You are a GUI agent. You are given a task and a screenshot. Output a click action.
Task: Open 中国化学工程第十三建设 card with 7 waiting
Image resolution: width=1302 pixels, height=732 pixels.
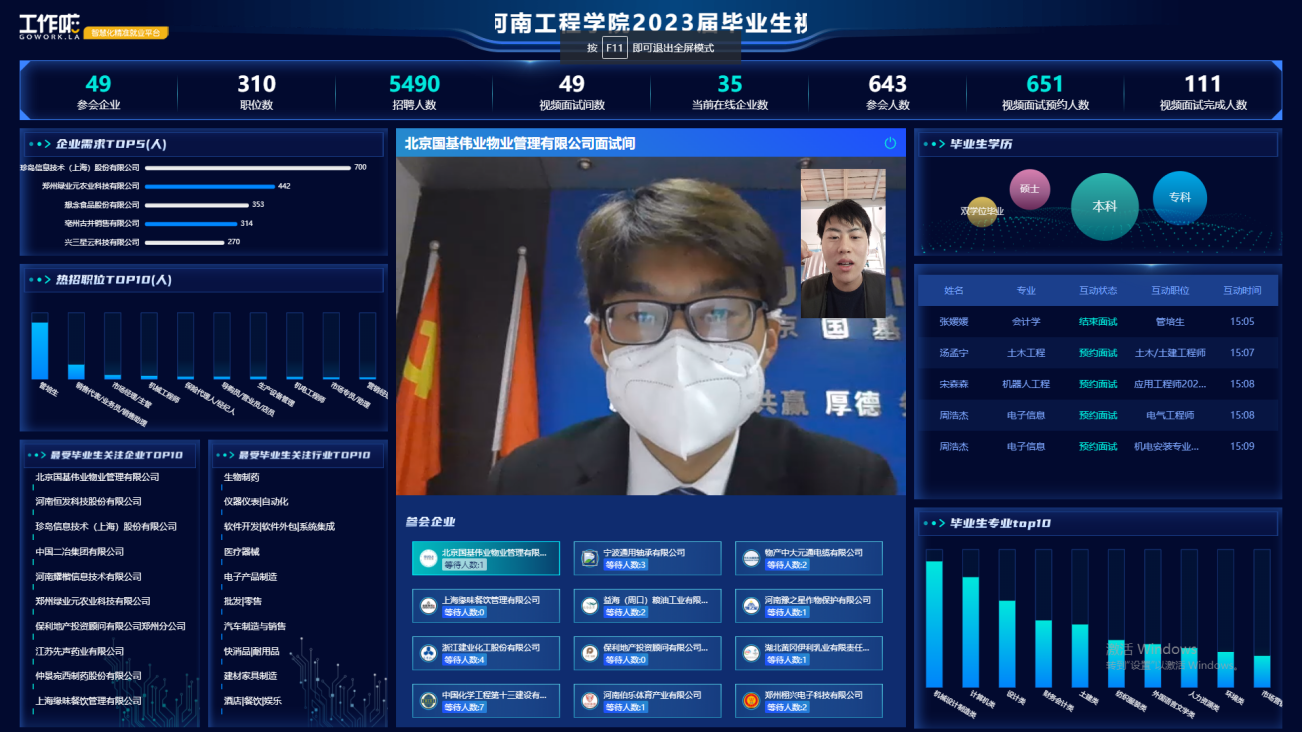coord(486,701)
